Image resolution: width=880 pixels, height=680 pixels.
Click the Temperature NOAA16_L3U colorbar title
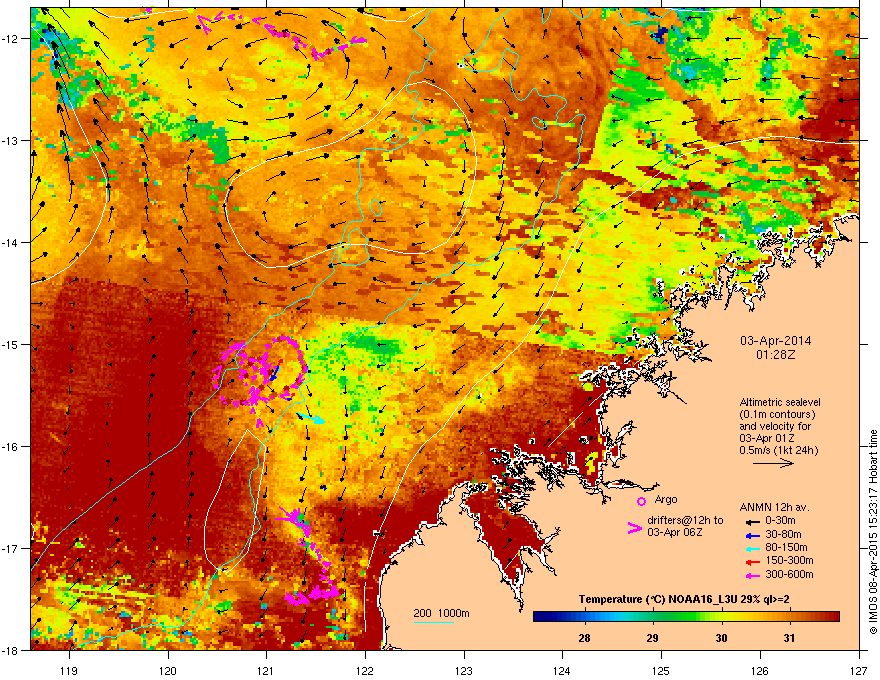(x=684, y=599)
